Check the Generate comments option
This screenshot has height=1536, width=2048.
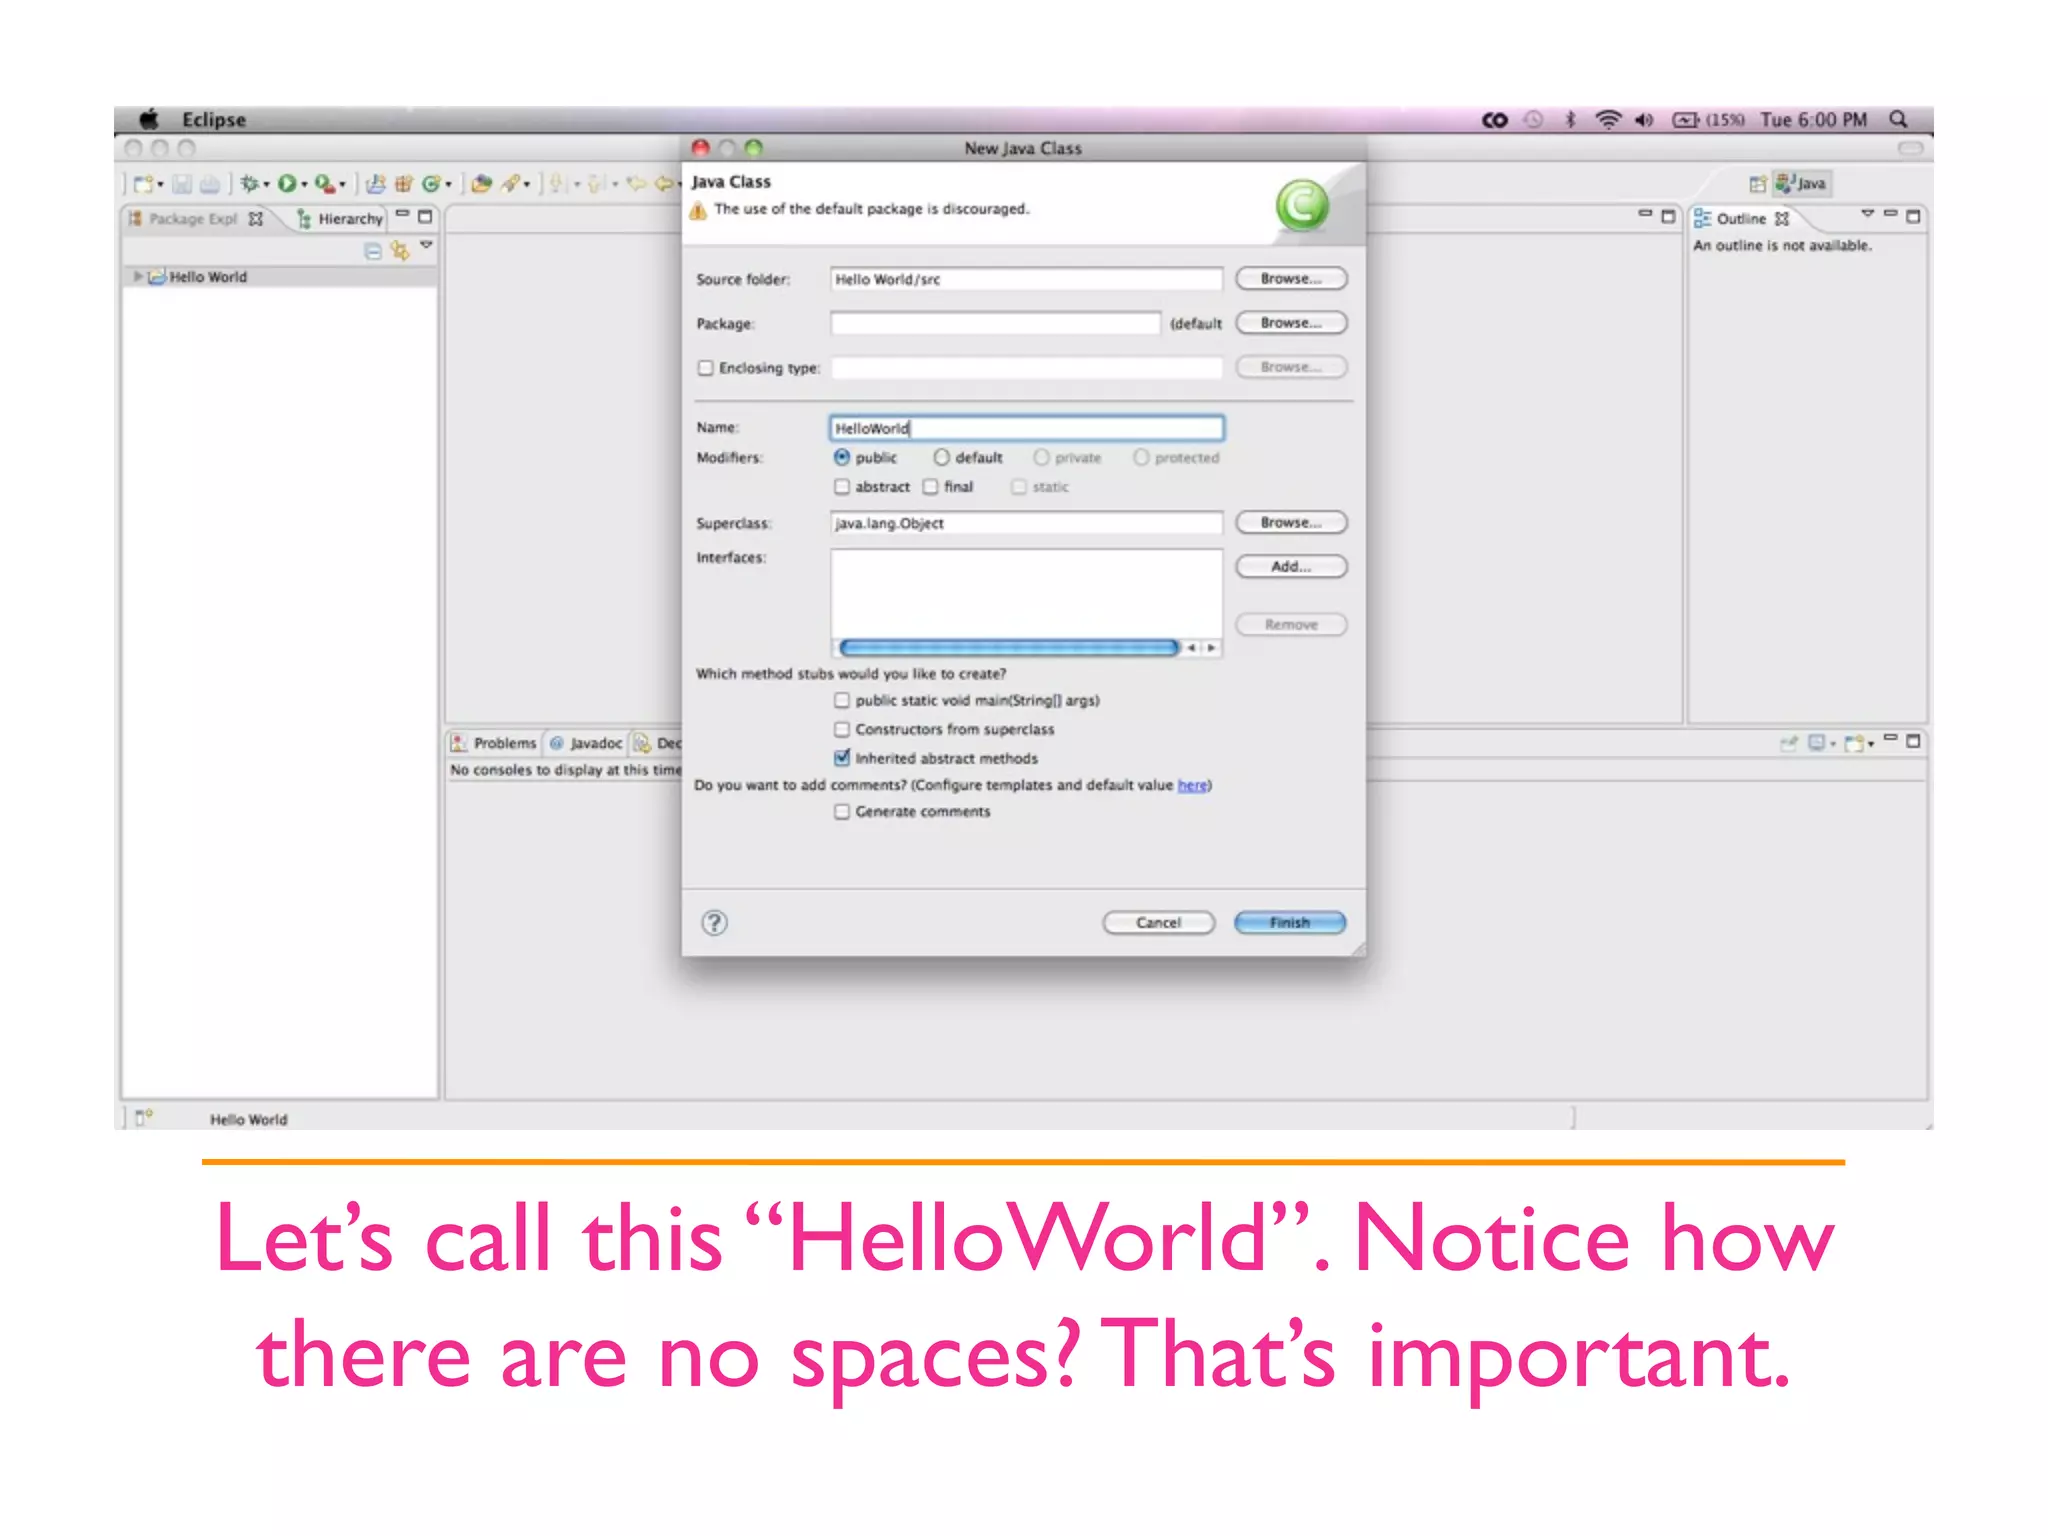[x=842, y=811]
